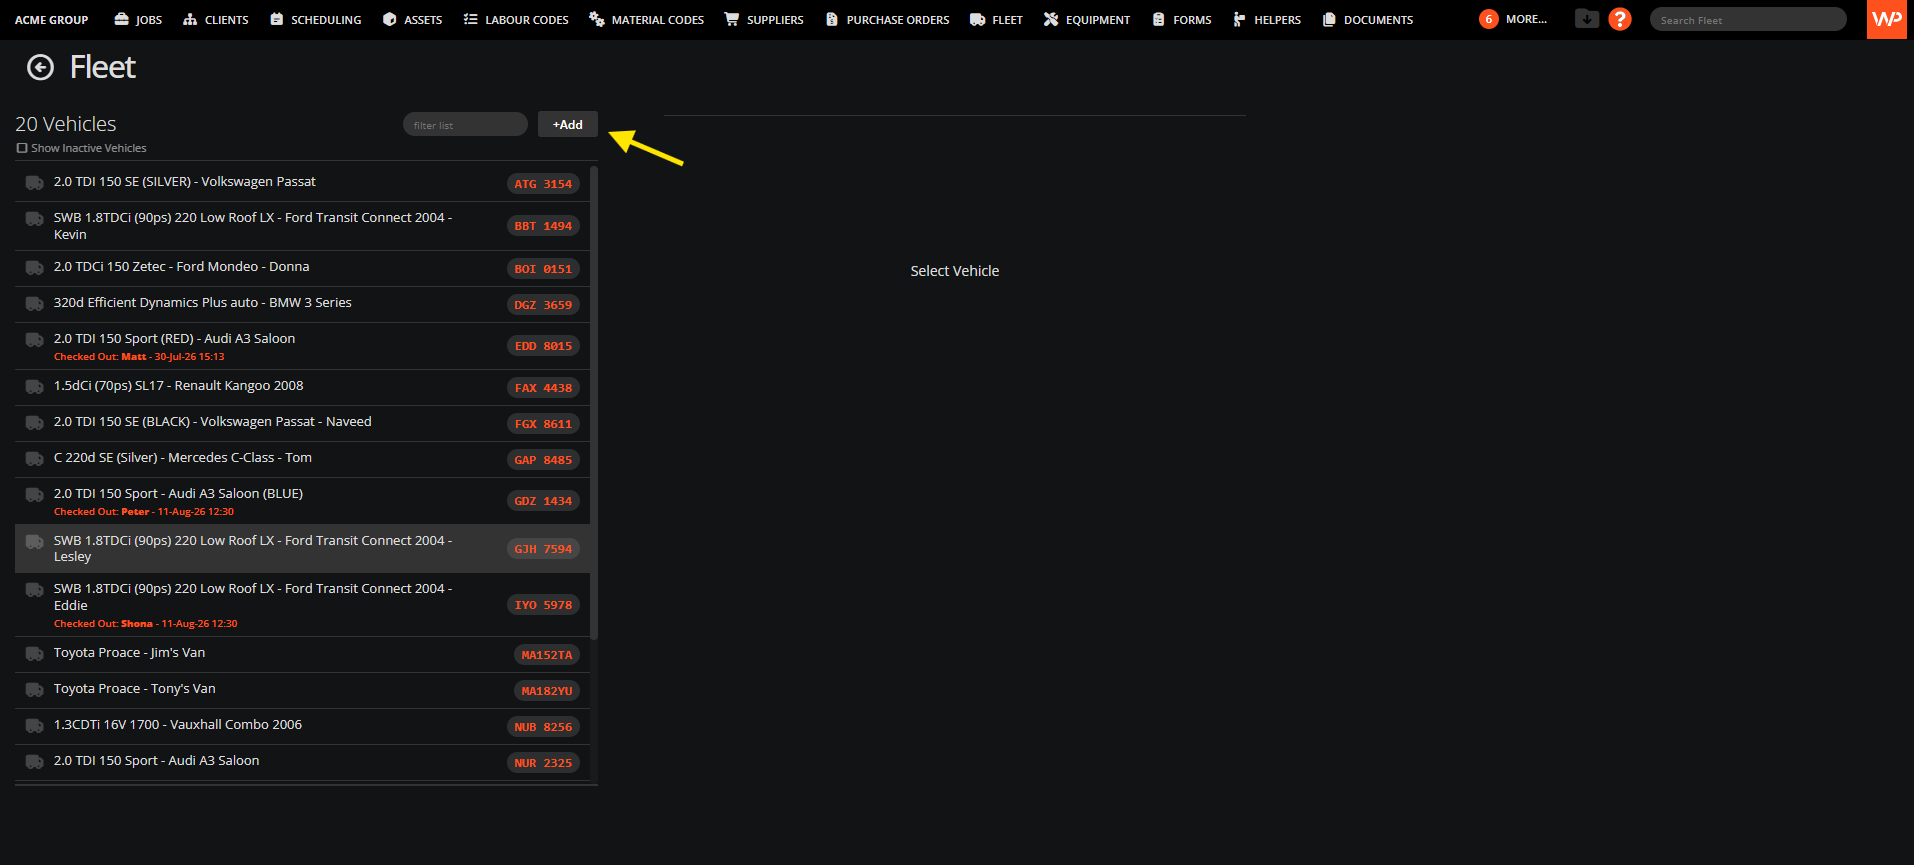The image size is (1914, 865).
Task: Open the Suppliers menu
Action: (x=764, y=20)
